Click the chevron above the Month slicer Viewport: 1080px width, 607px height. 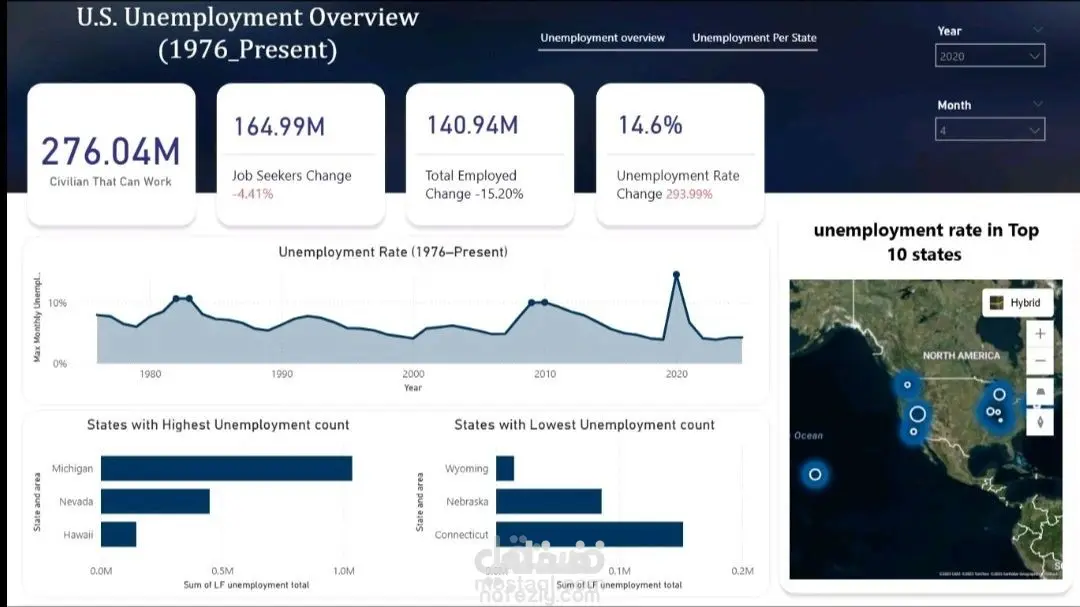1037,104
